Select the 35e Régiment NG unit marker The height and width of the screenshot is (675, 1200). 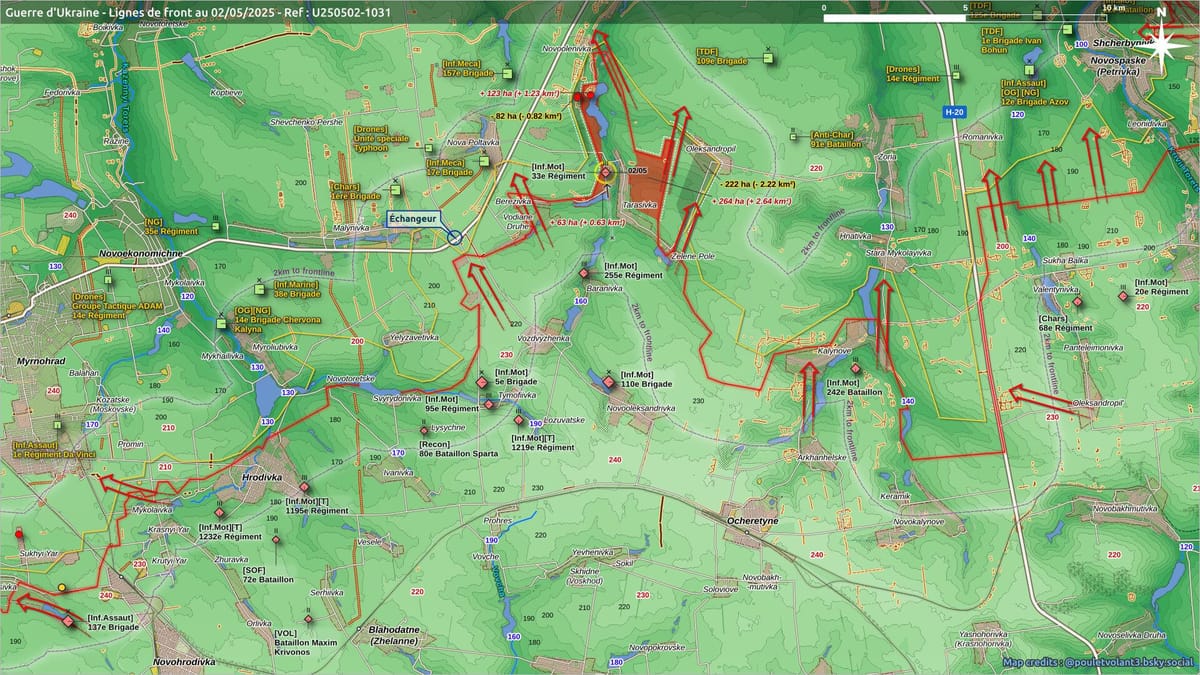(x=216, y=226)
